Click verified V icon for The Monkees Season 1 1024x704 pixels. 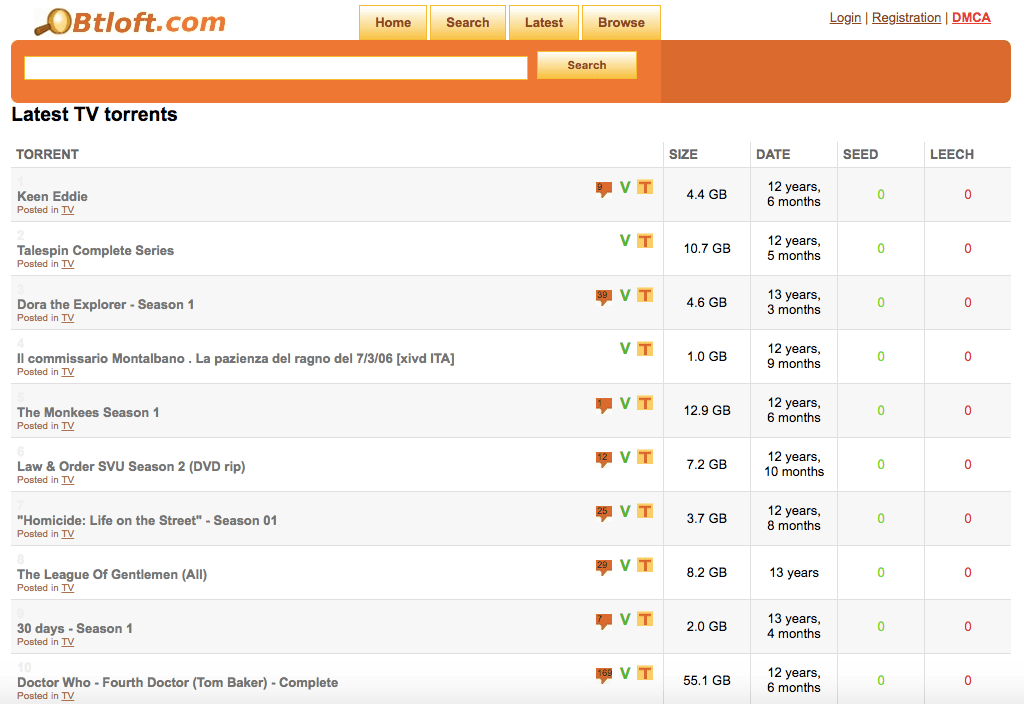tap(625, 403)
